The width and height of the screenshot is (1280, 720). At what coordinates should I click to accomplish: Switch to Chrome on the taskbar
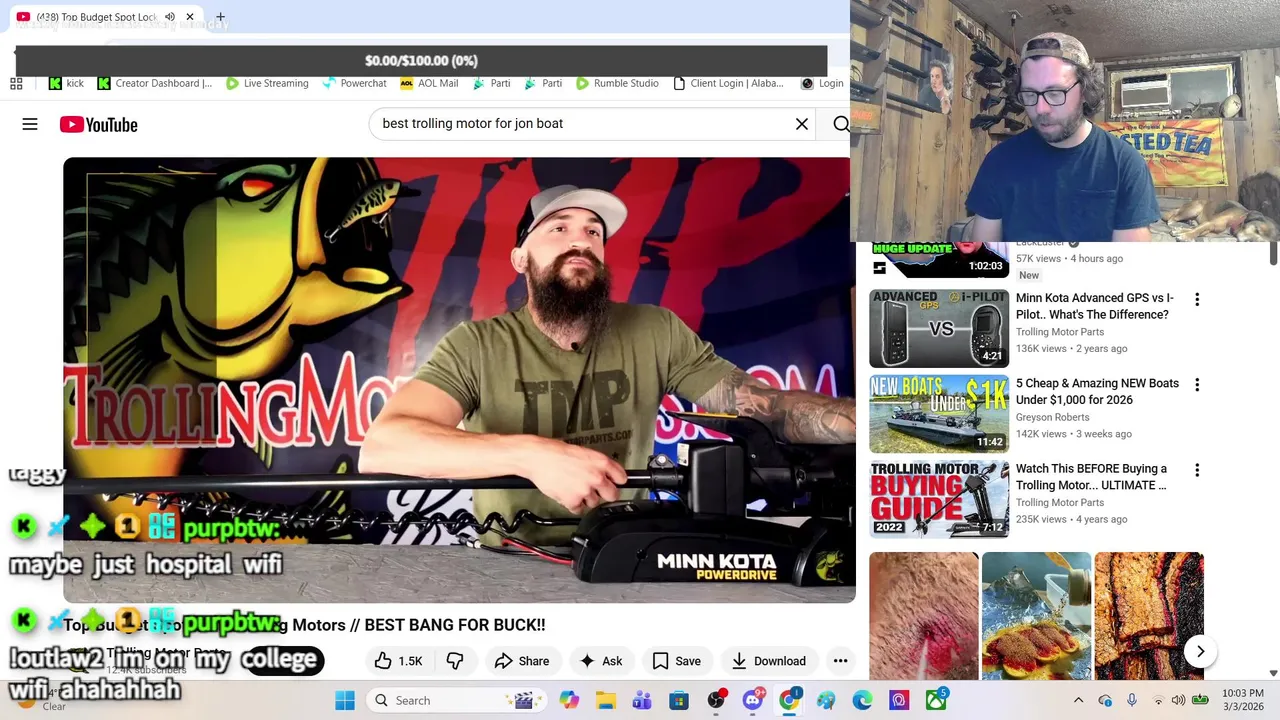tap(790, 700)
